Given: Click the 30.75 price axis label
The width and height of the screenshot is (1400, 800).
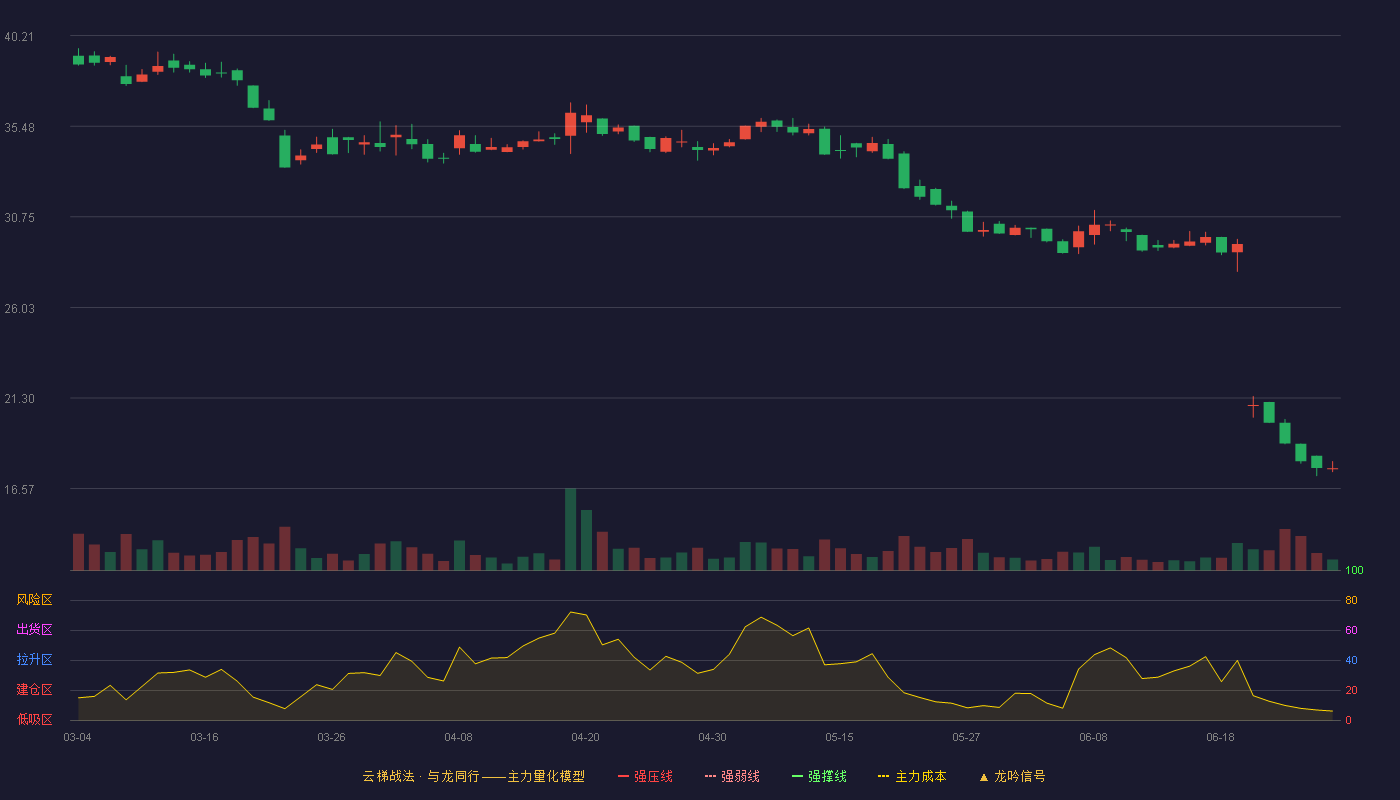Looking at the screenshot, I should (19, 217).
